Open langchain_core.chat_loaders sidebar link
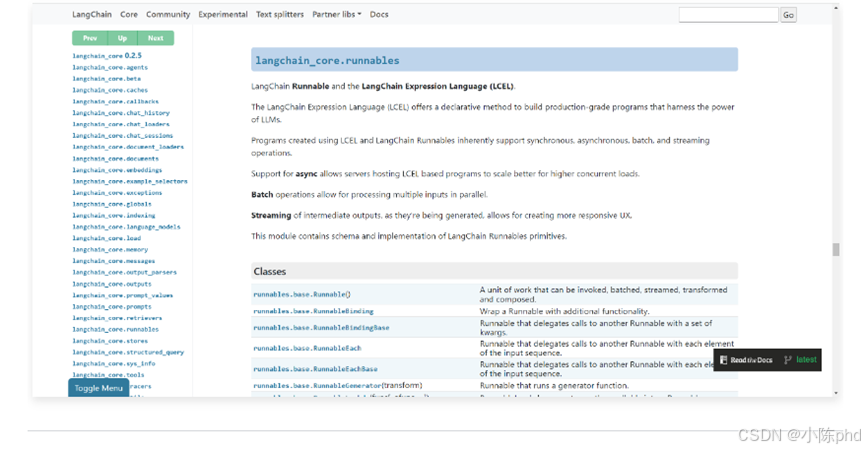This screenshot has height=450, width=865. point(121,124)
